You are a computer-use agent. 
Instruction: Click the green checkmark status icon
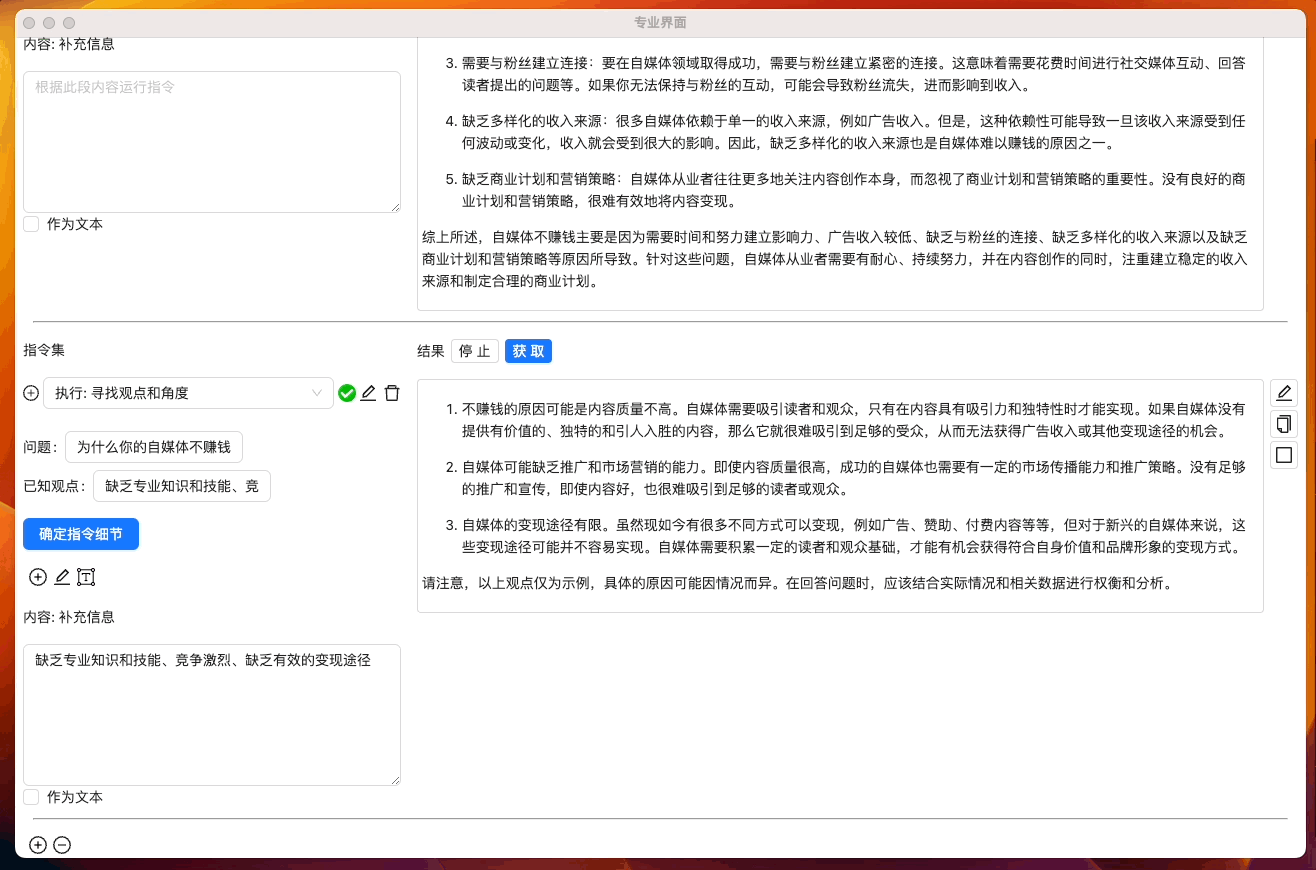coord(347,394)
